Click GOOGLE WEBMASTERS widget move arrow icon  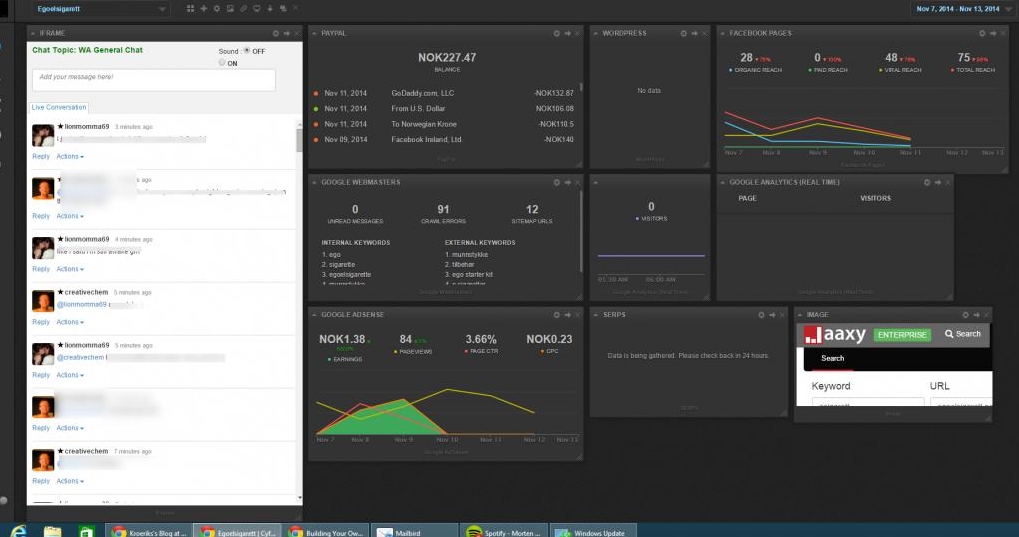(567, 183)
